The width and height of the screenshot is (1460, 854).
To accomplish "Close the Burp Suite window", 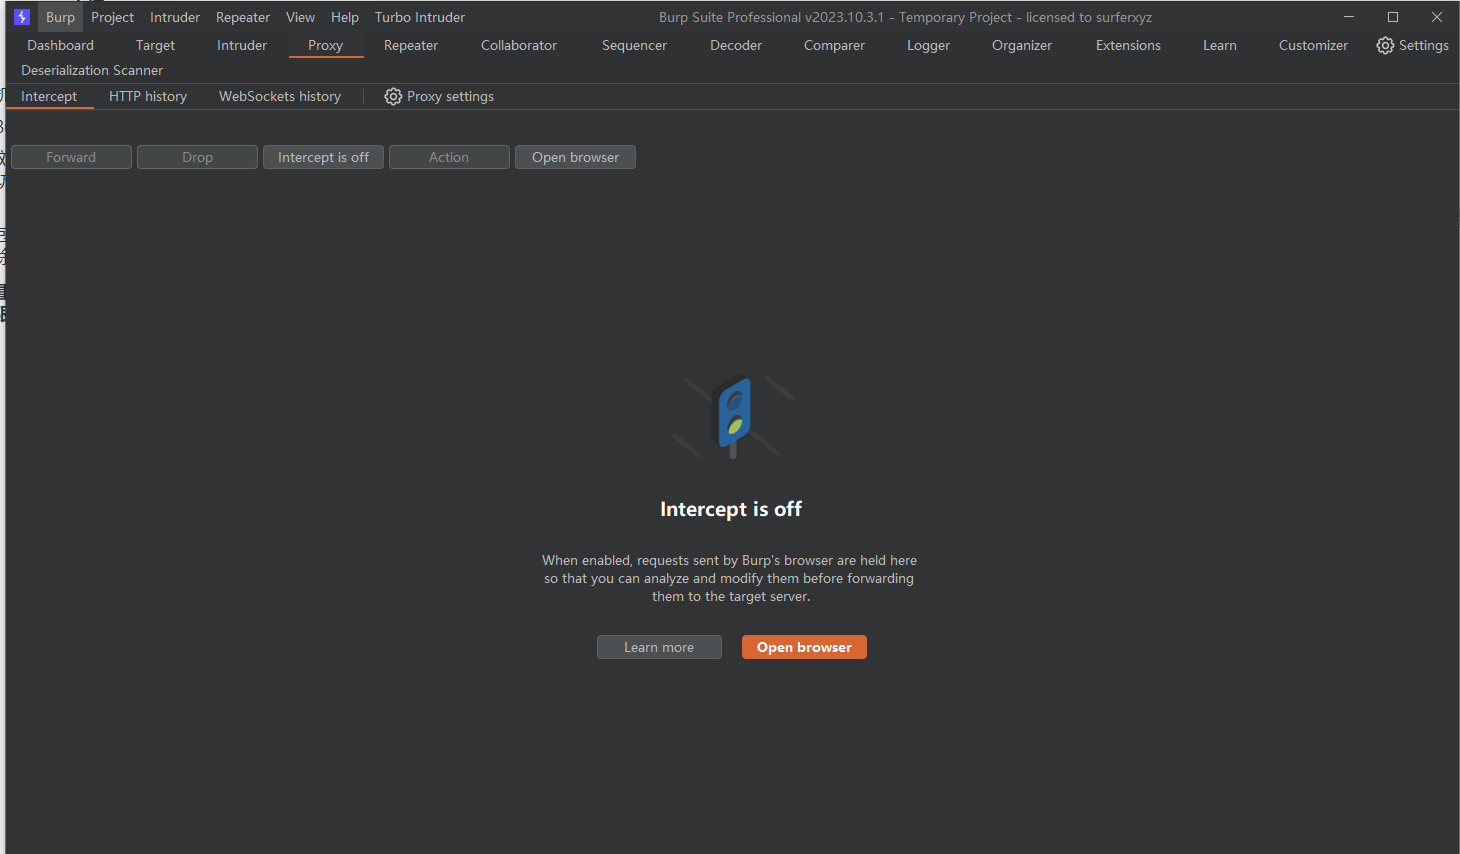I will [1437, 17].
